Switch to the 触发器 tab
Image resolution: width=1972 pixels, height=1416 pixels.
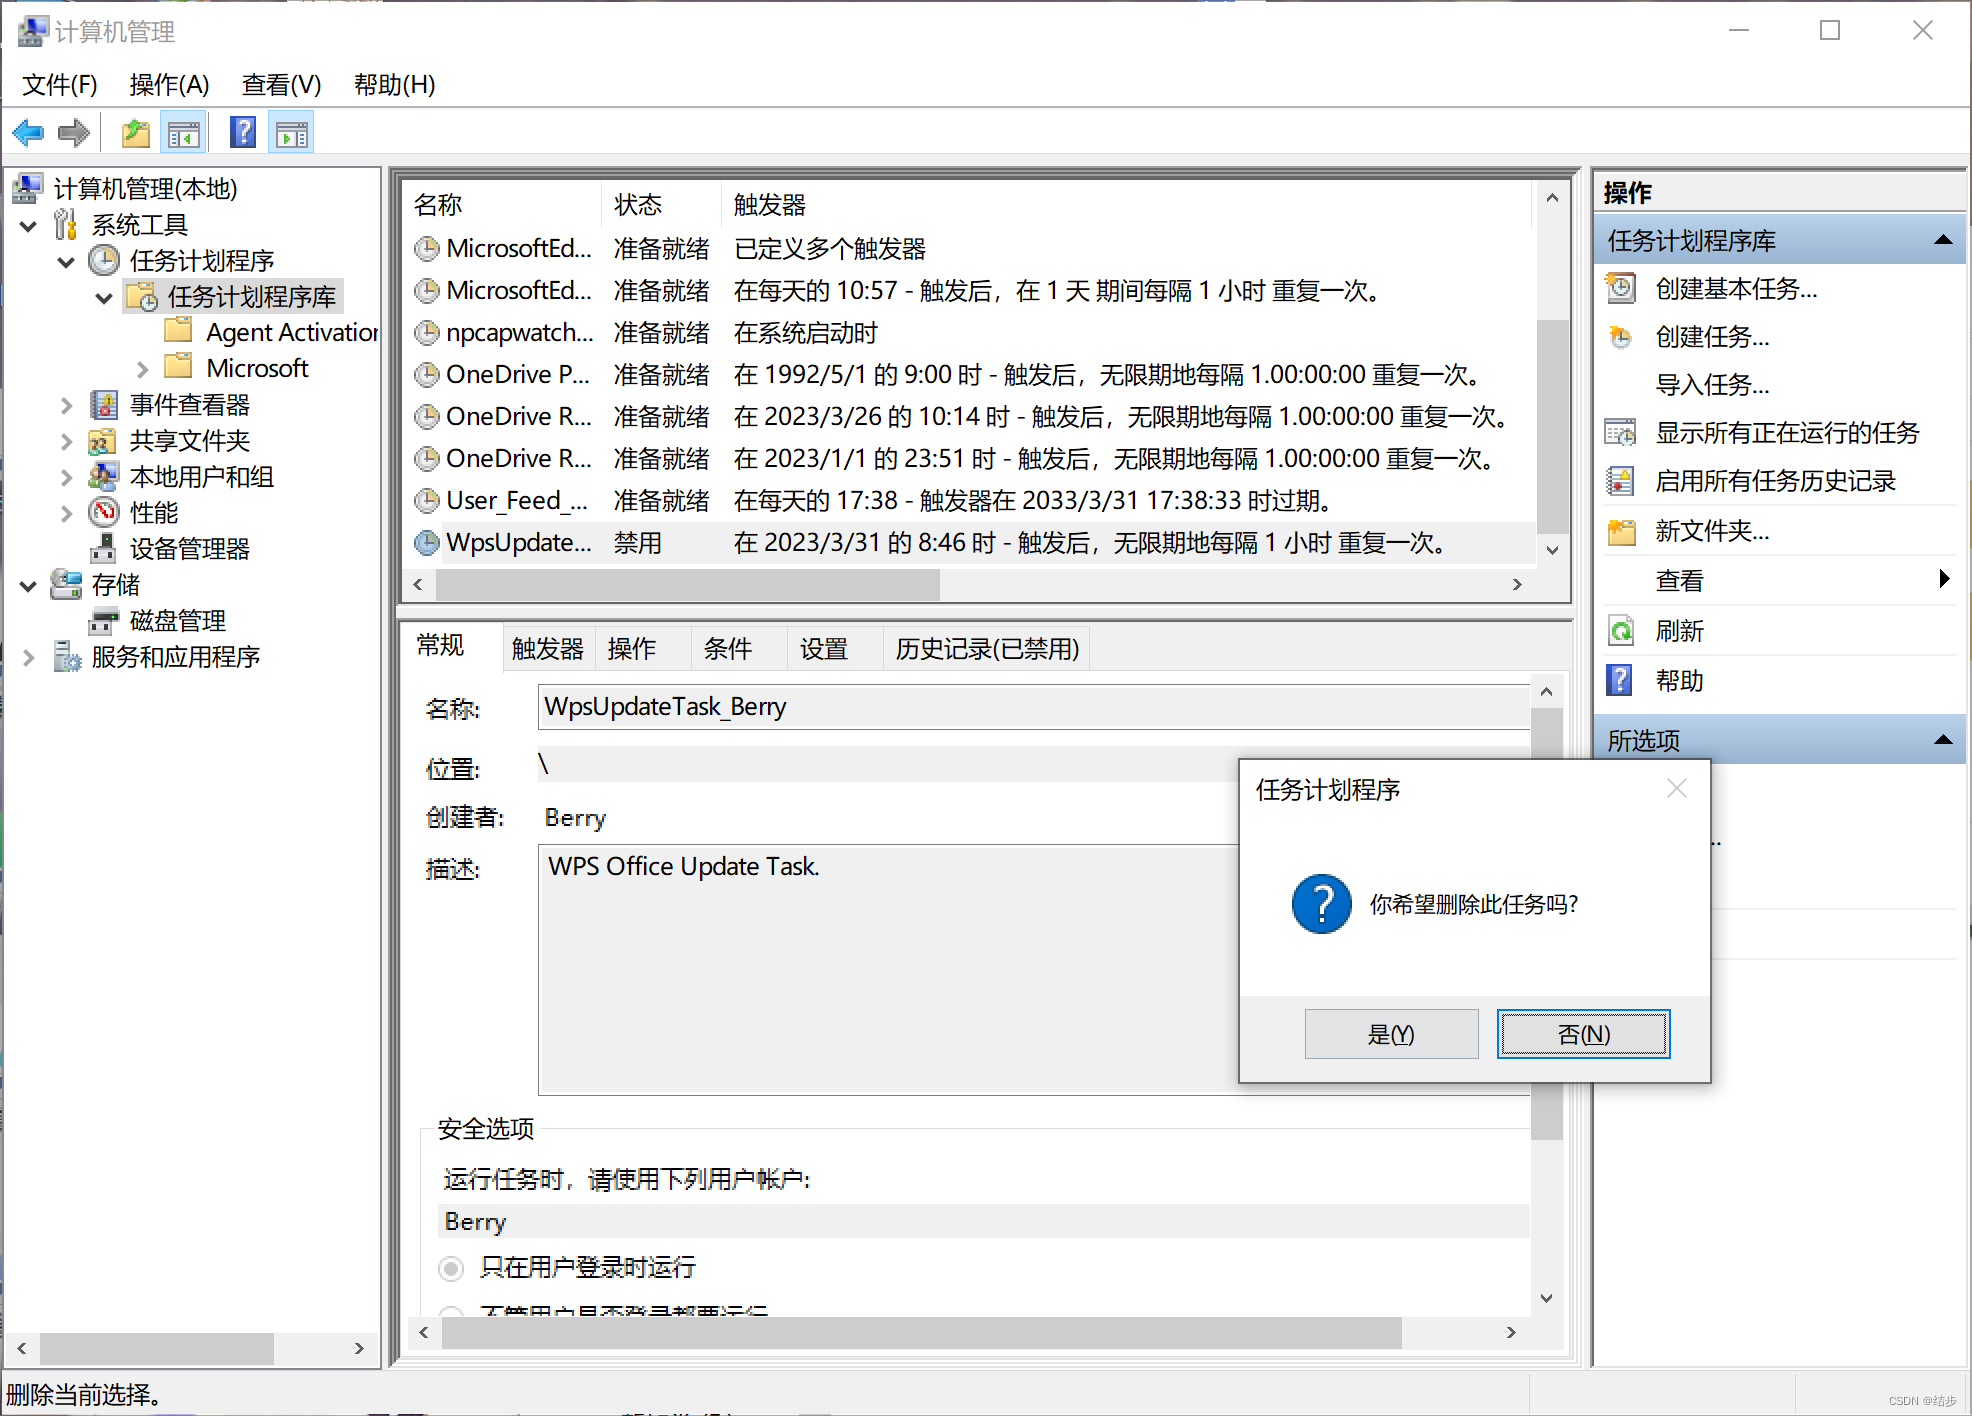click(x=547, y=649)
